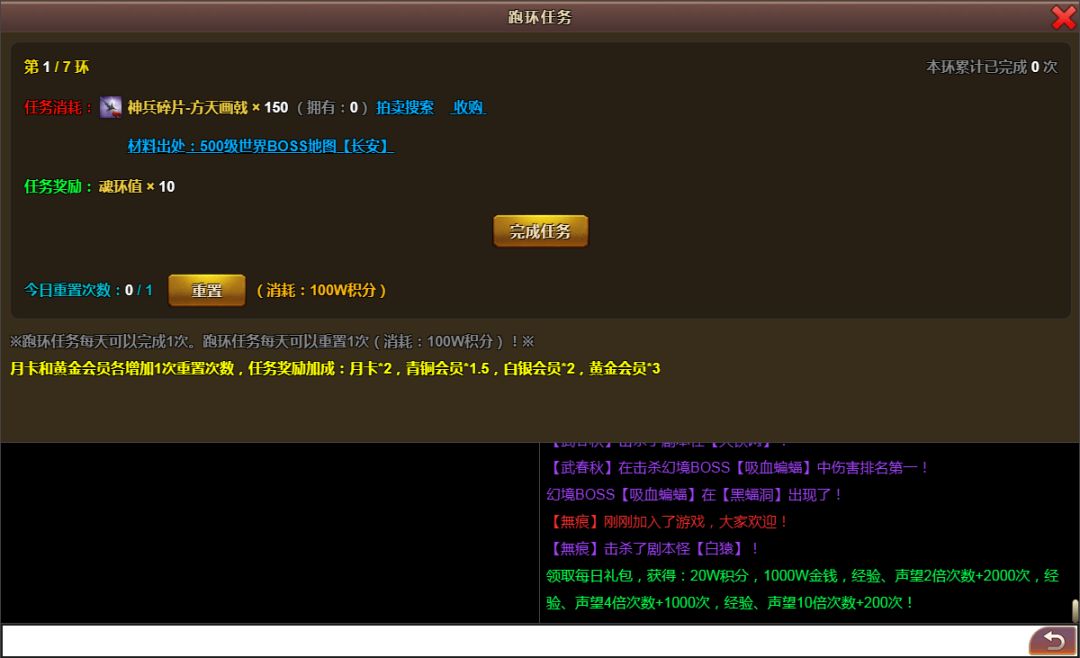
Task: Open the 材料出处 500级世界BOSS地图 link
Action: [x=260, y=146]
